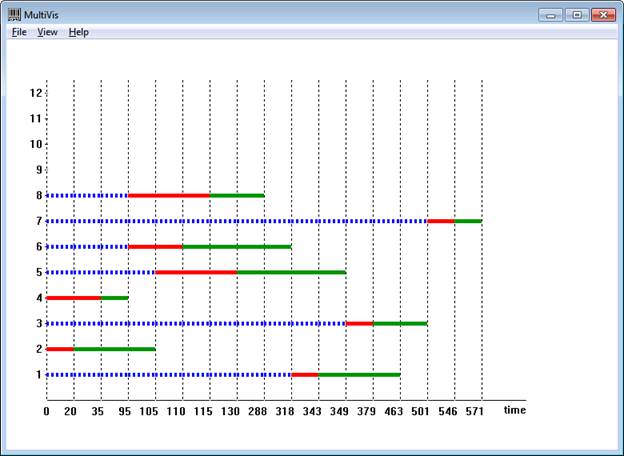Click the time axis value 110
624x456 pixels.
pyautogui.click(x=176, y=411)
